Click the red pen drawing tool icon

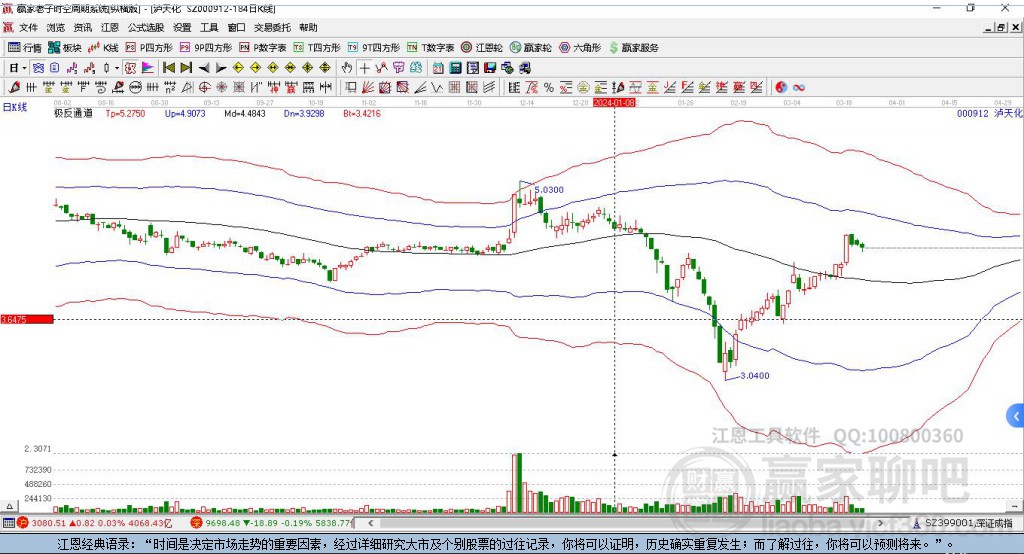14,87
